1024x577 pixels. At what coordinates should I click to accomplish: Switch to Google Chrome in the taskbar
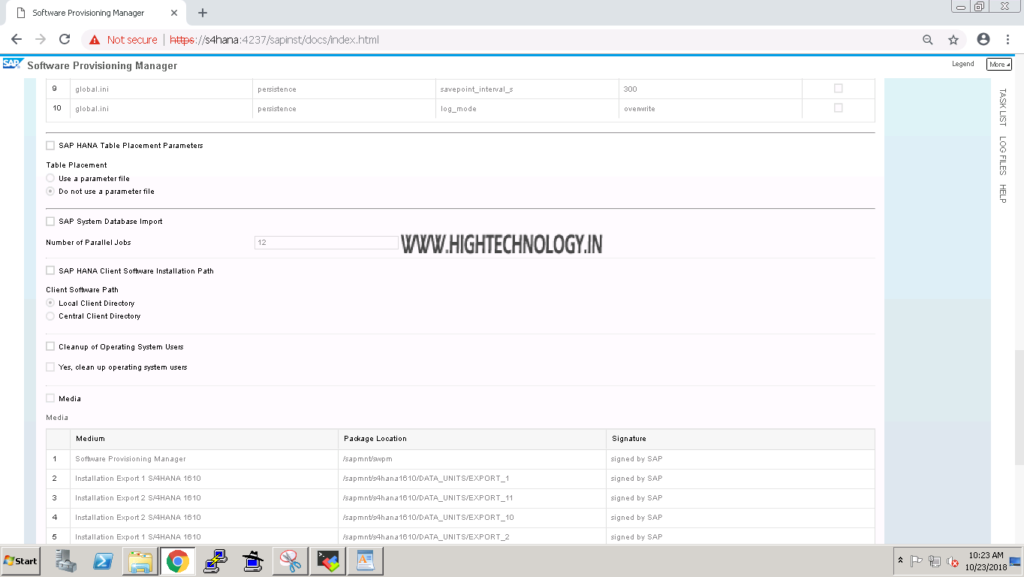pyautogui.click(x=178, y=561)
